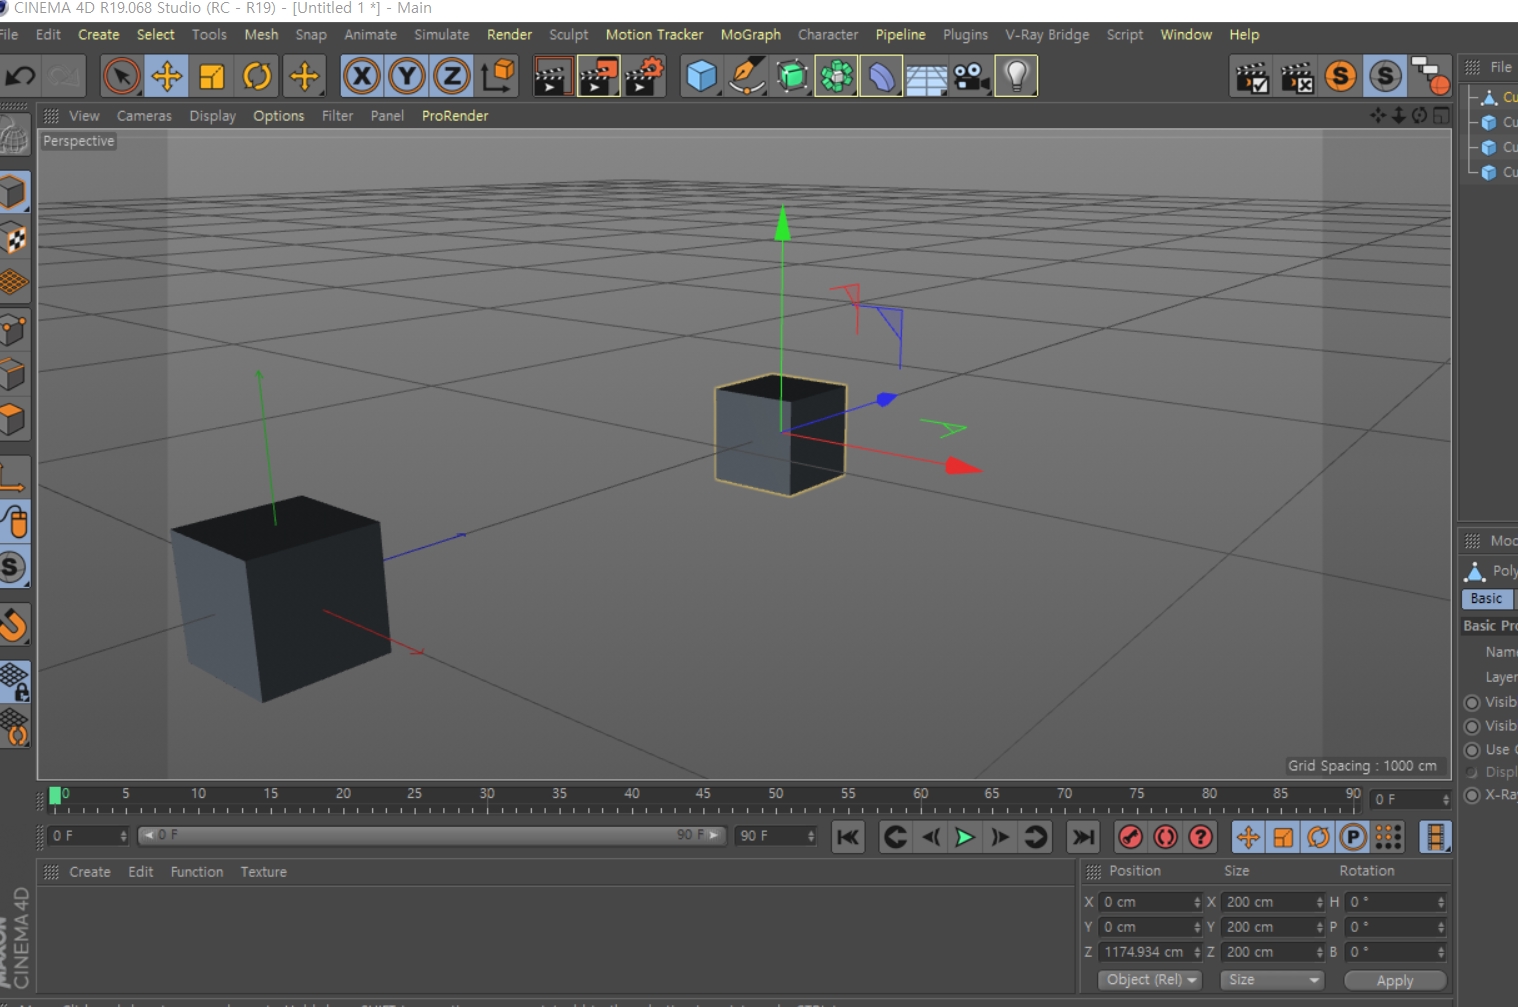
Task: Click the timeline preview range slider
Action: click(430, 835)
